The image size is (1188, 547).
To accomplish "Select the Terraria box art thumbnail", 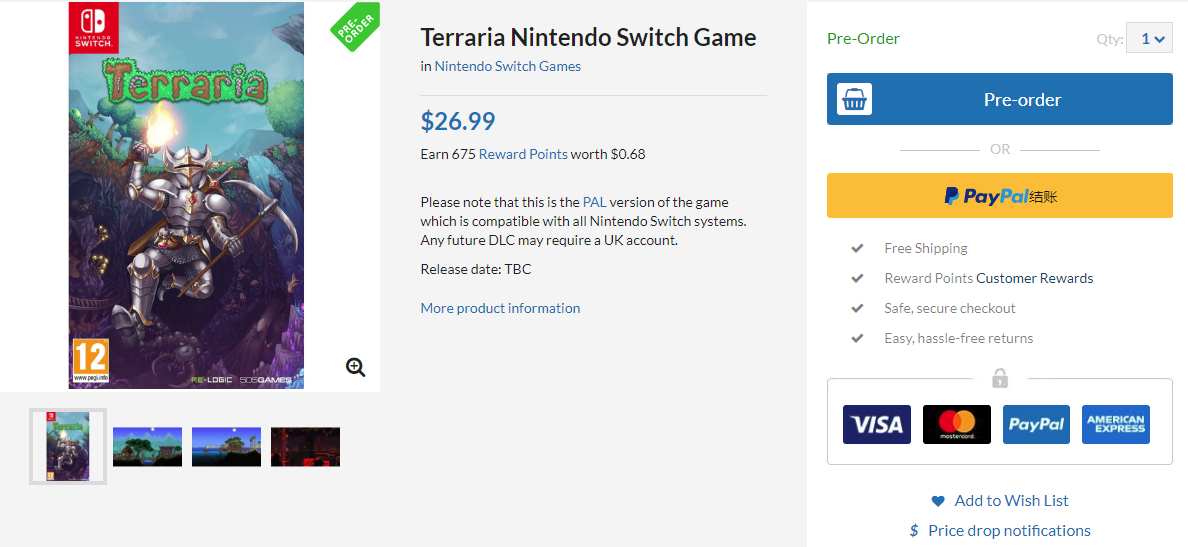I will tap(68, 447).
